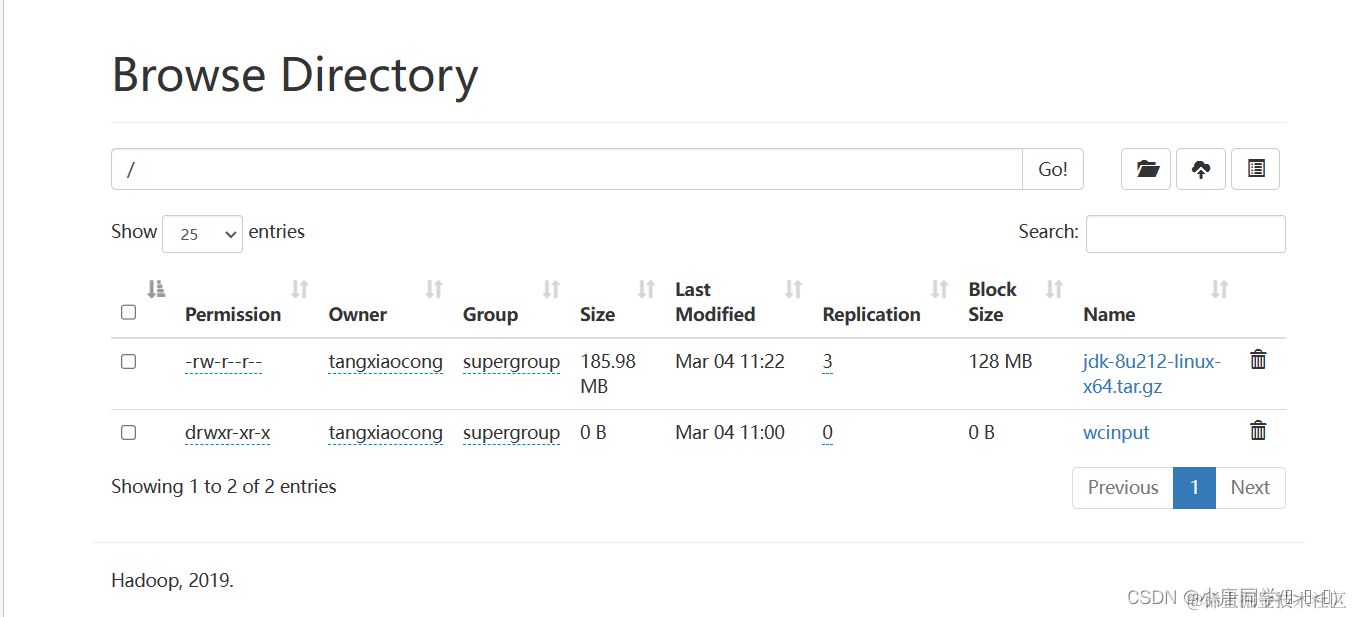Sort by Size column sort icon
1353x617 pixels.
click(x=647, y=290)
